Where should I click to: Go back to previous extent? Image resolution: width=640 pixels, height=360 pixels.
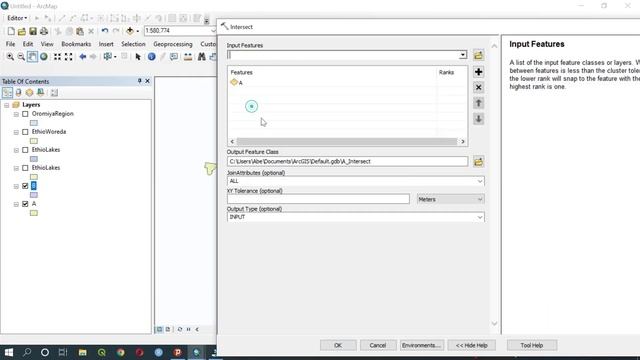[x=83, y=57]
